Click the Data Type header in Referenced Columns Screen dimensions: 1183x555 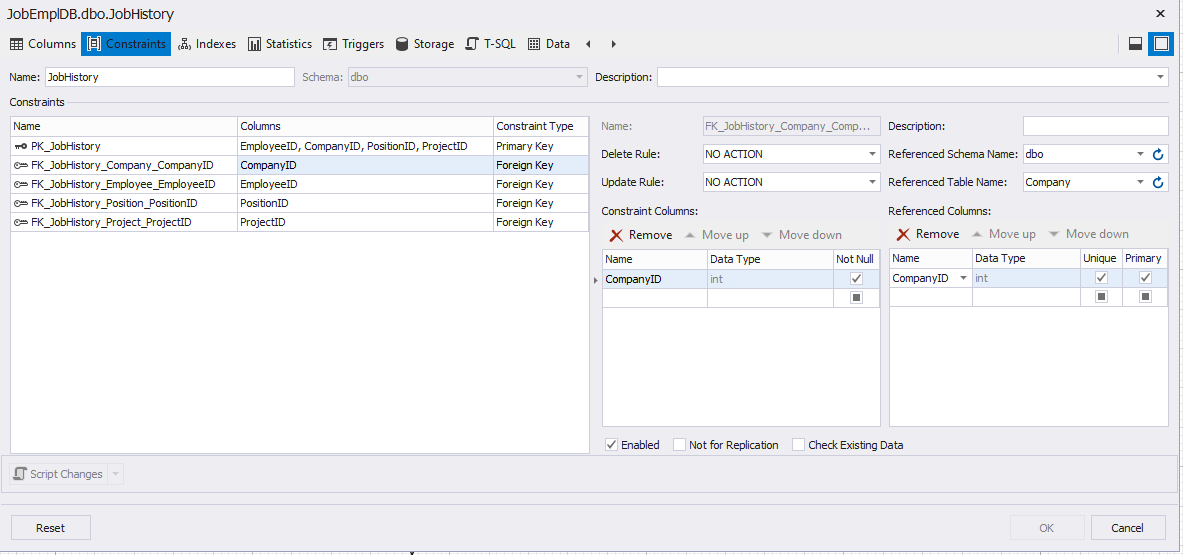(x=1025, y=259)
